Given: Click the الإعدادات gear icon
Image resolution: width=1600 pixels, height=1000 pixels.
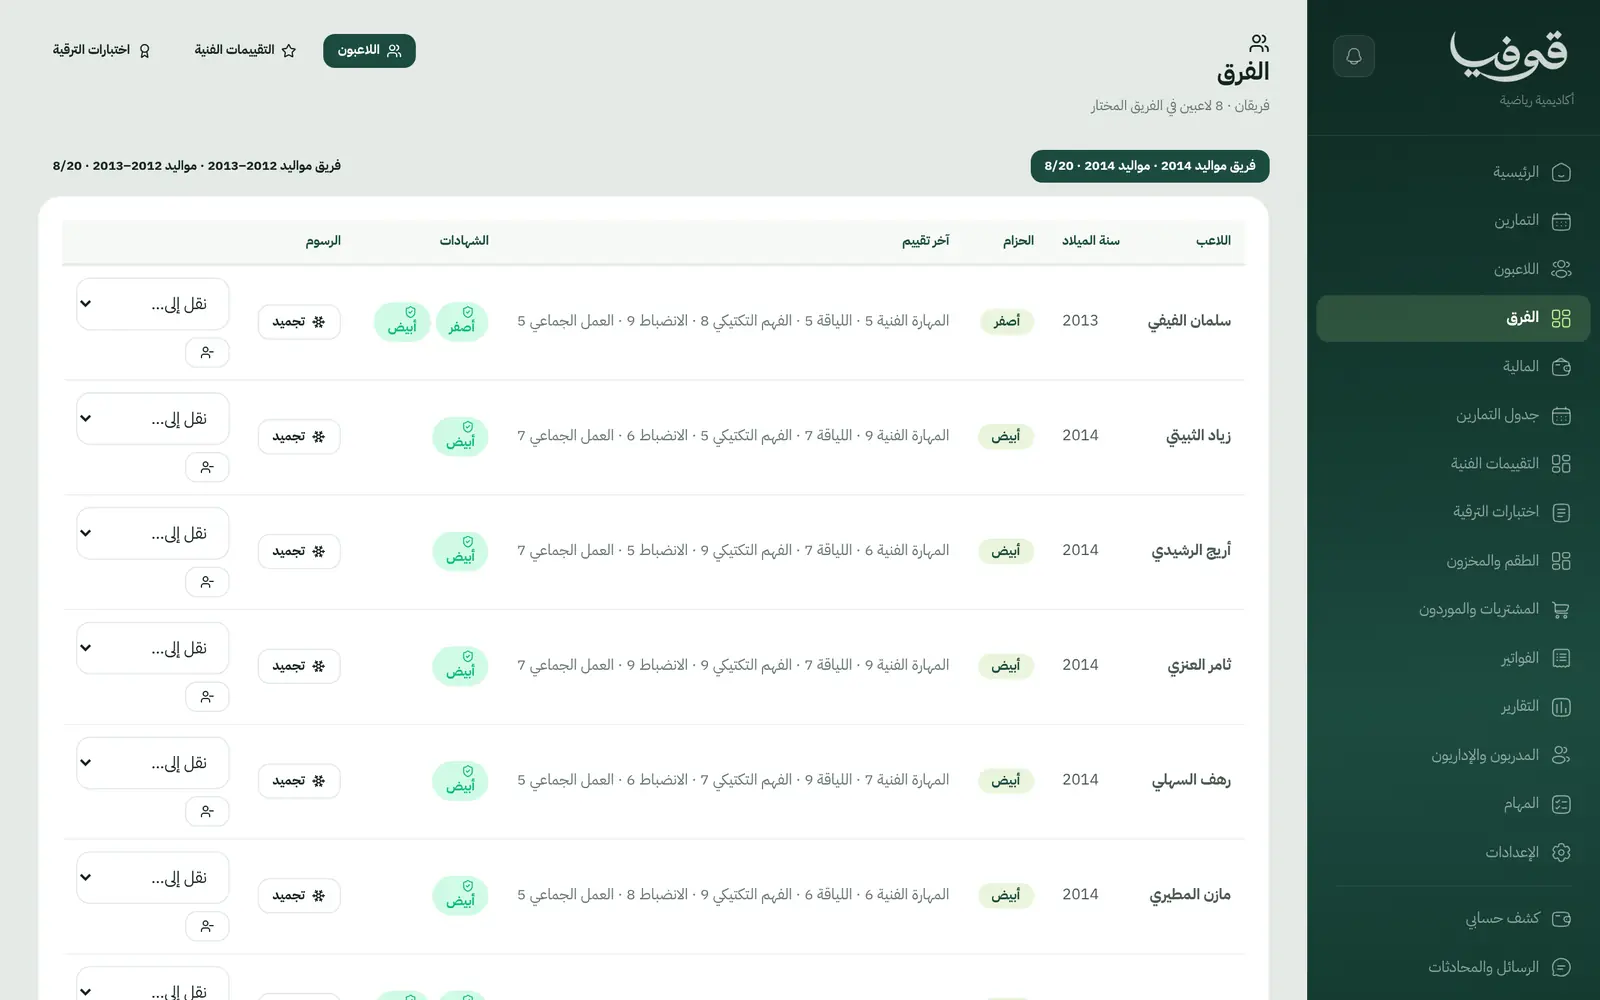Looking at the screenshot, I should point(1561,853).
